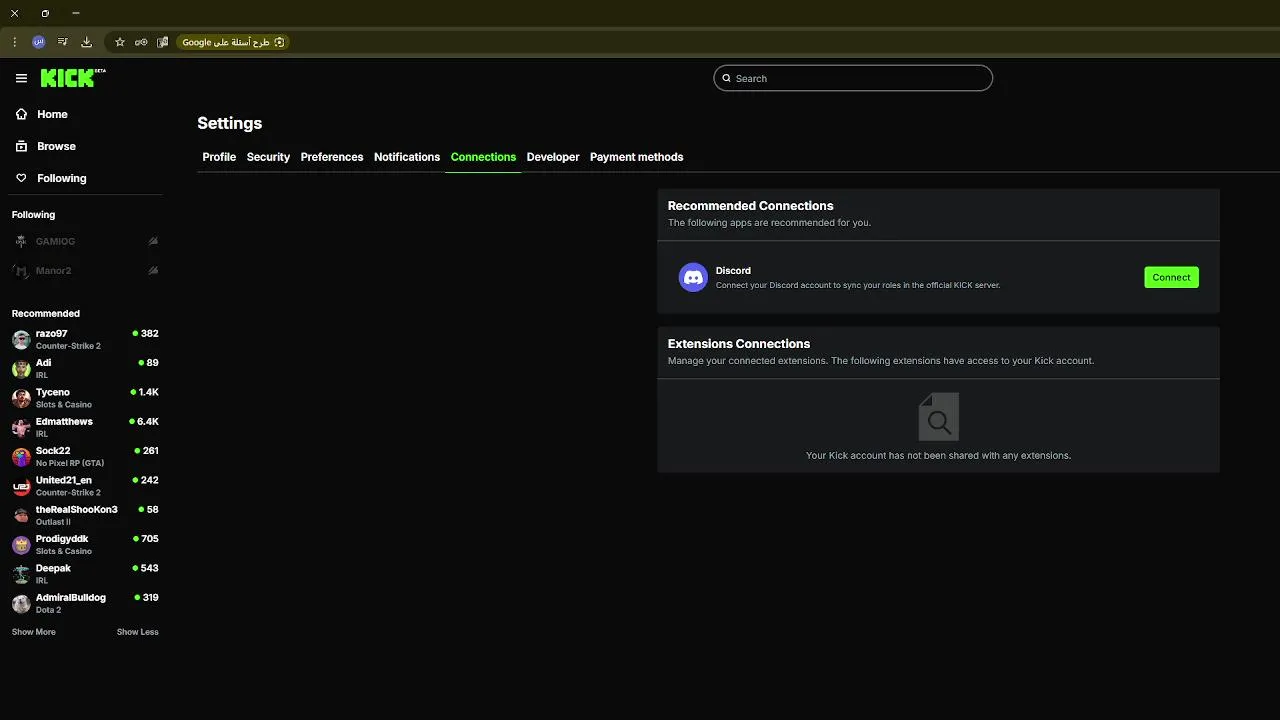The height and width of the screenshot is (720, 1280).
Task: Click the Discord logo icon
Action: 693,277
